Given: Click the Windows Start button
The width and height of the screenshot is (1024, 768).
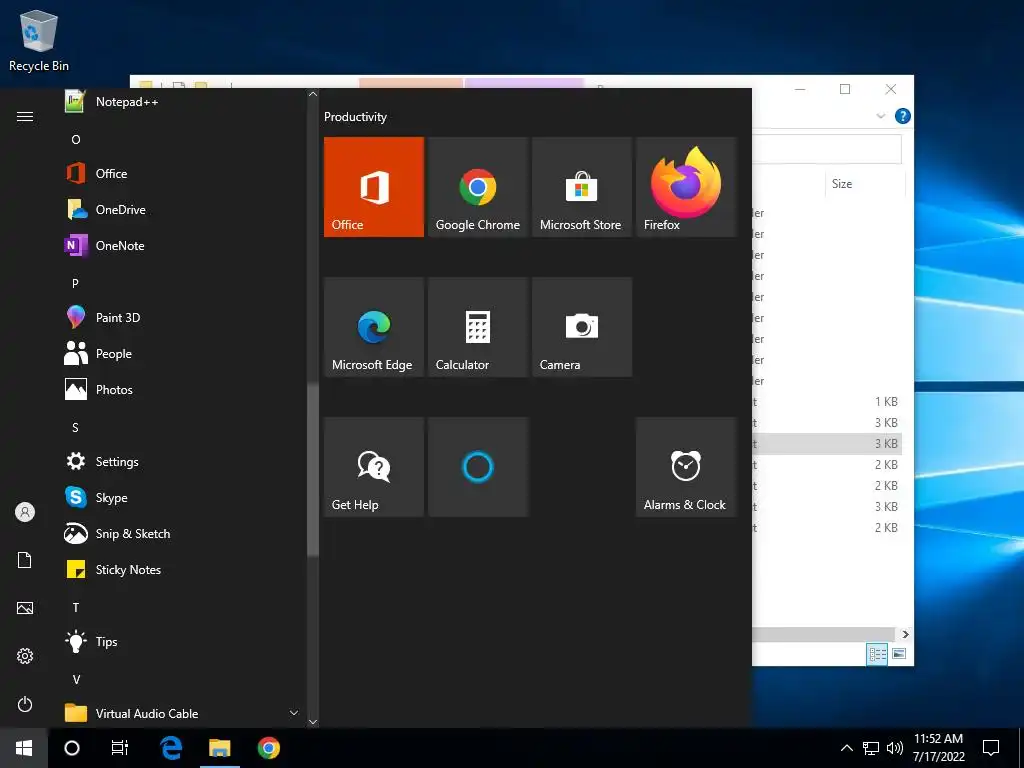Looking at the screenshot, I should (24, 748).
